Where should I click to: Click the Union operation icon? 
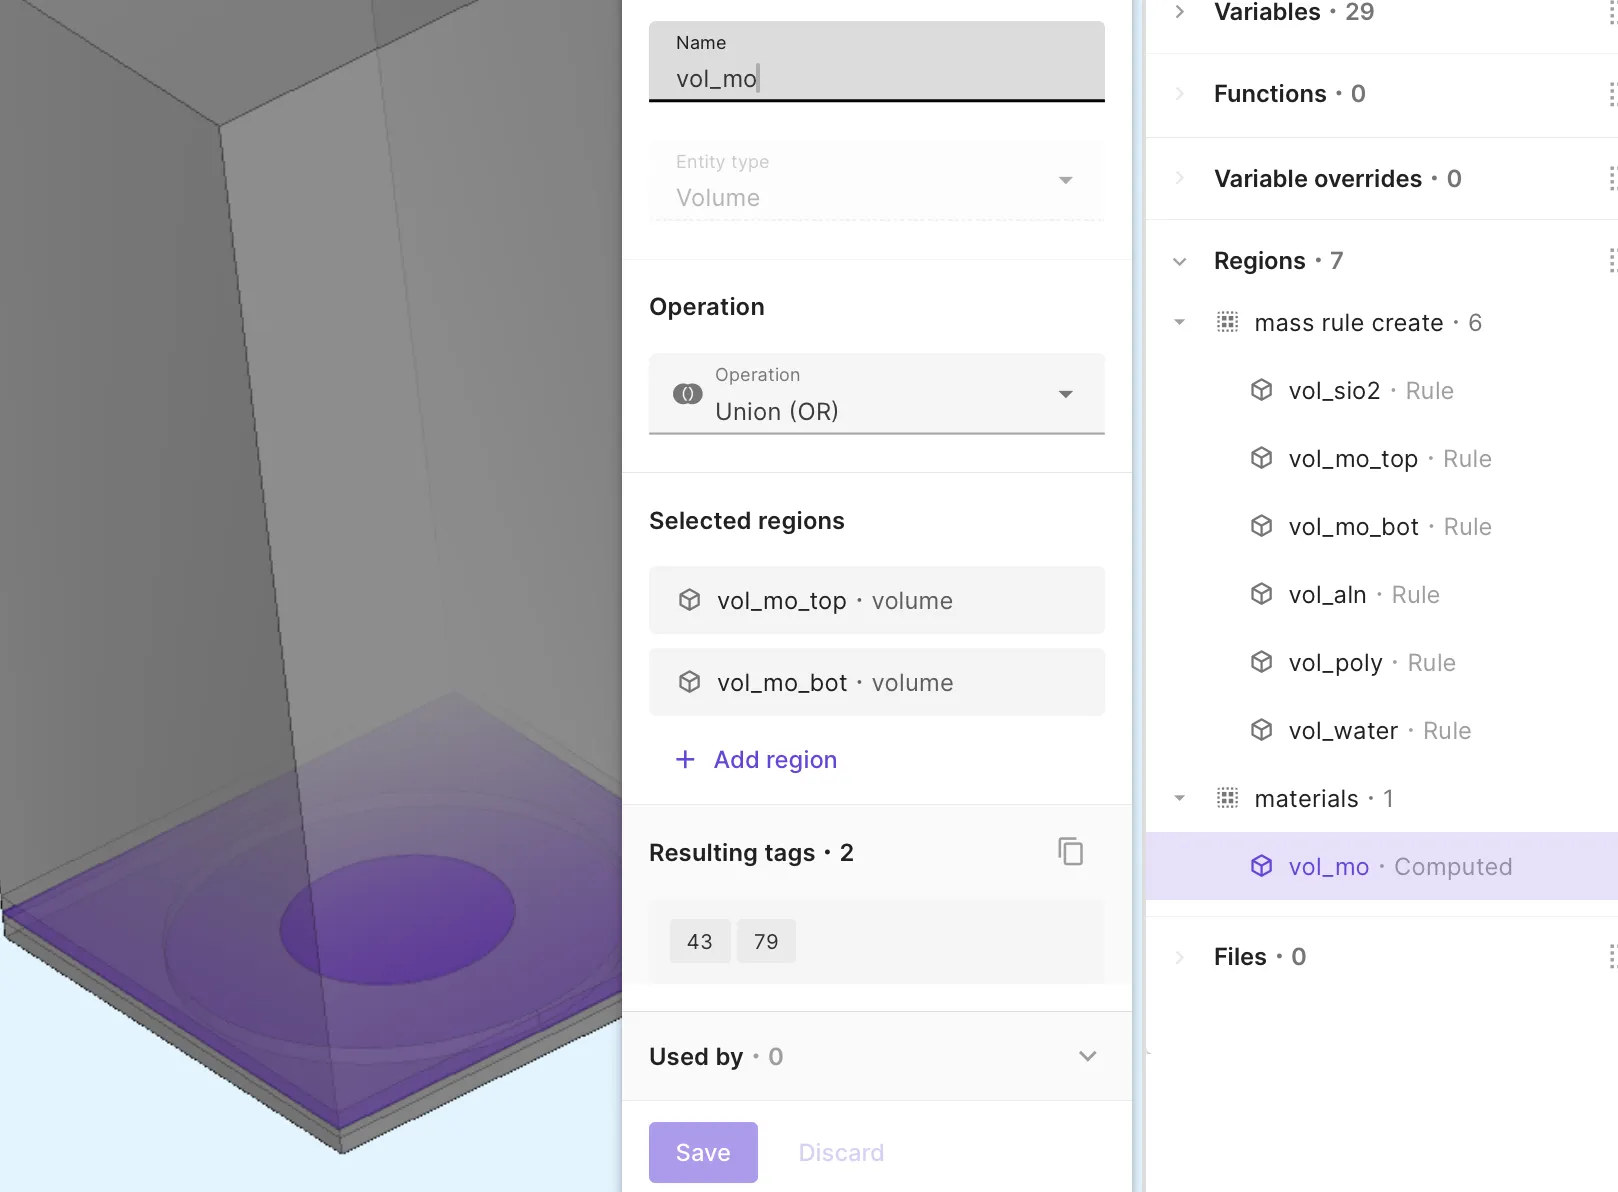coord(688,394)
